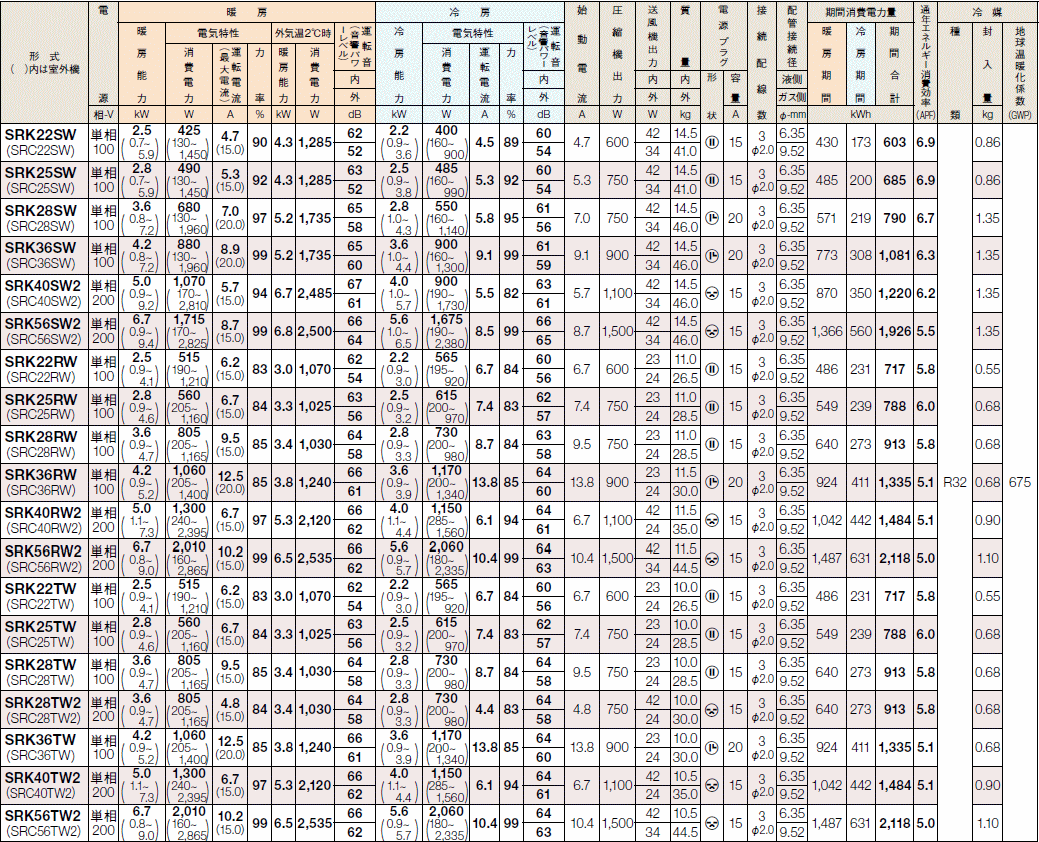
Task: Click the SRK36SW model name
Action: pos(40,248)
